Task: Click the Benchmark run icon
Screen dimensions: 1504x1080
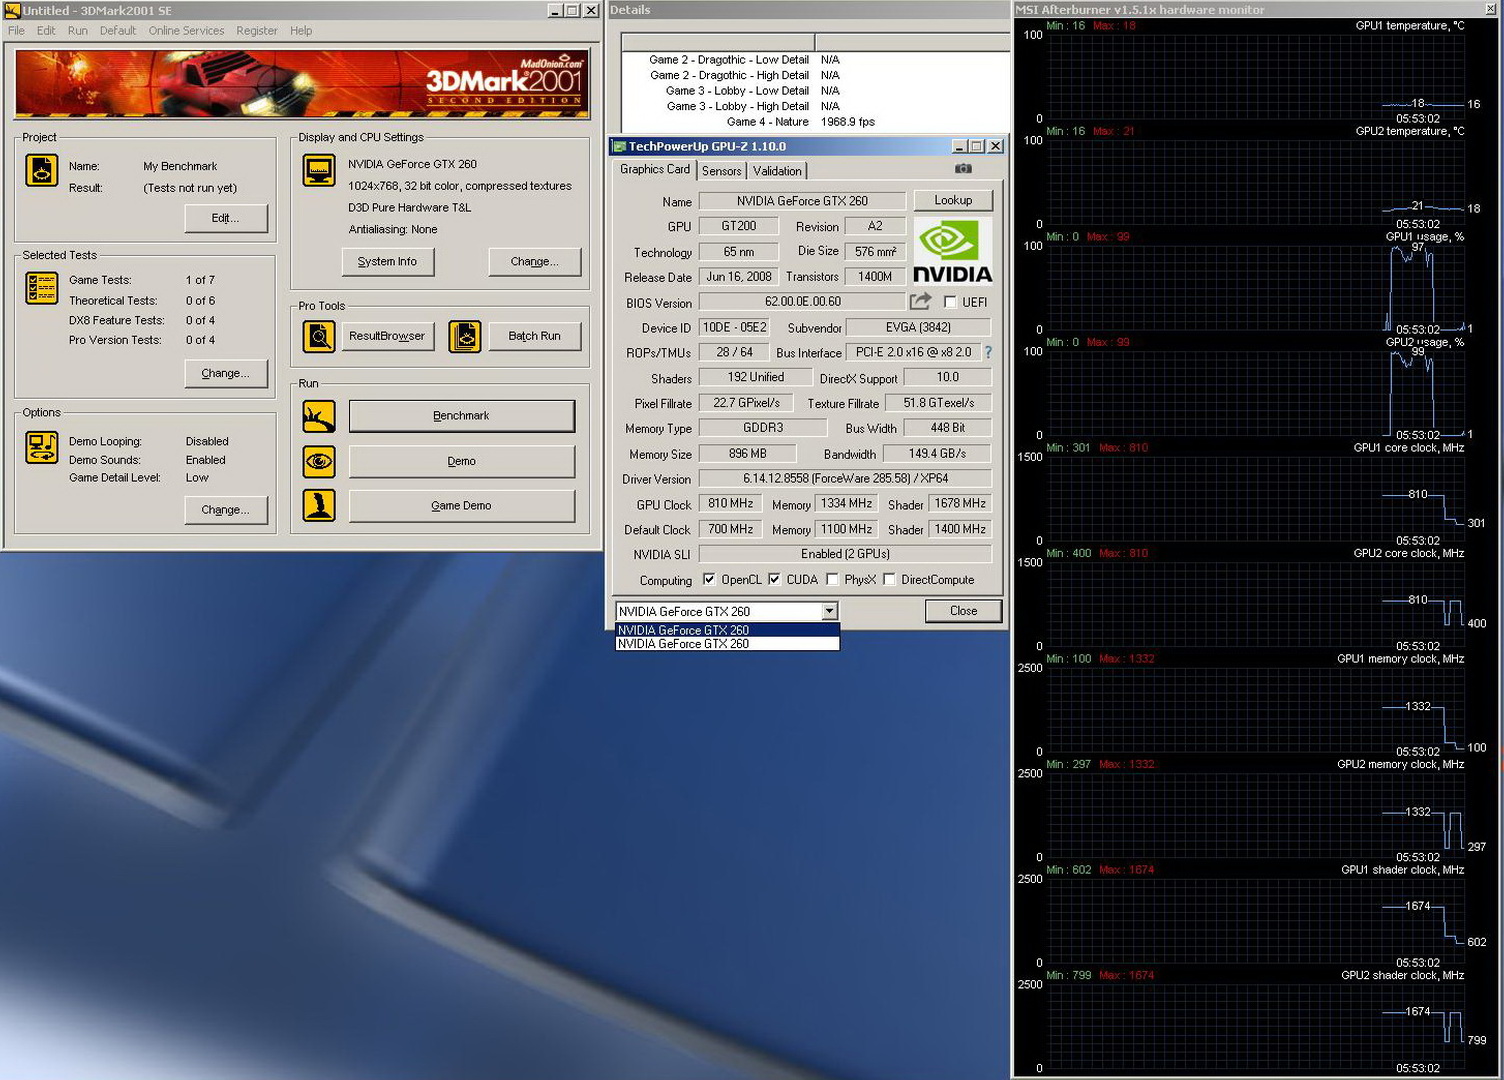Action: coord(319,416)
